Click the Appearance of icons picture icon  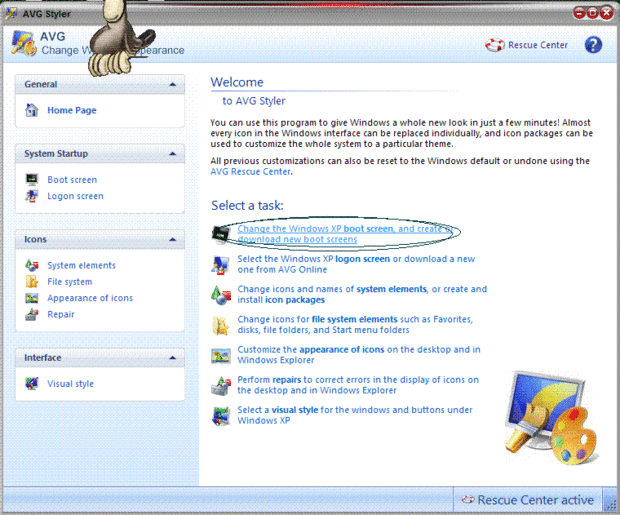(x=32, y=298)
